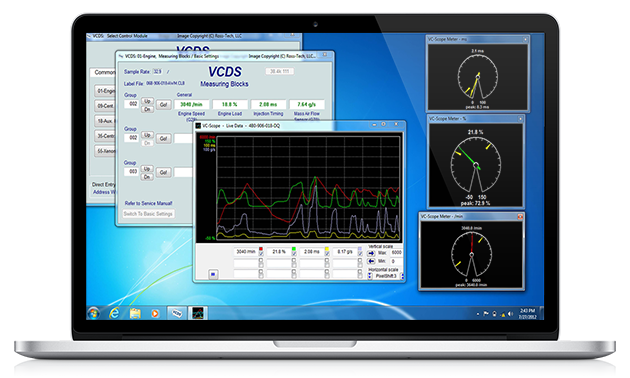The width and height of the screenshot is (630, 378).
Task: Uncheck the yellow 2.08 ms trace checkbox
Action: [x=327, y=254]
